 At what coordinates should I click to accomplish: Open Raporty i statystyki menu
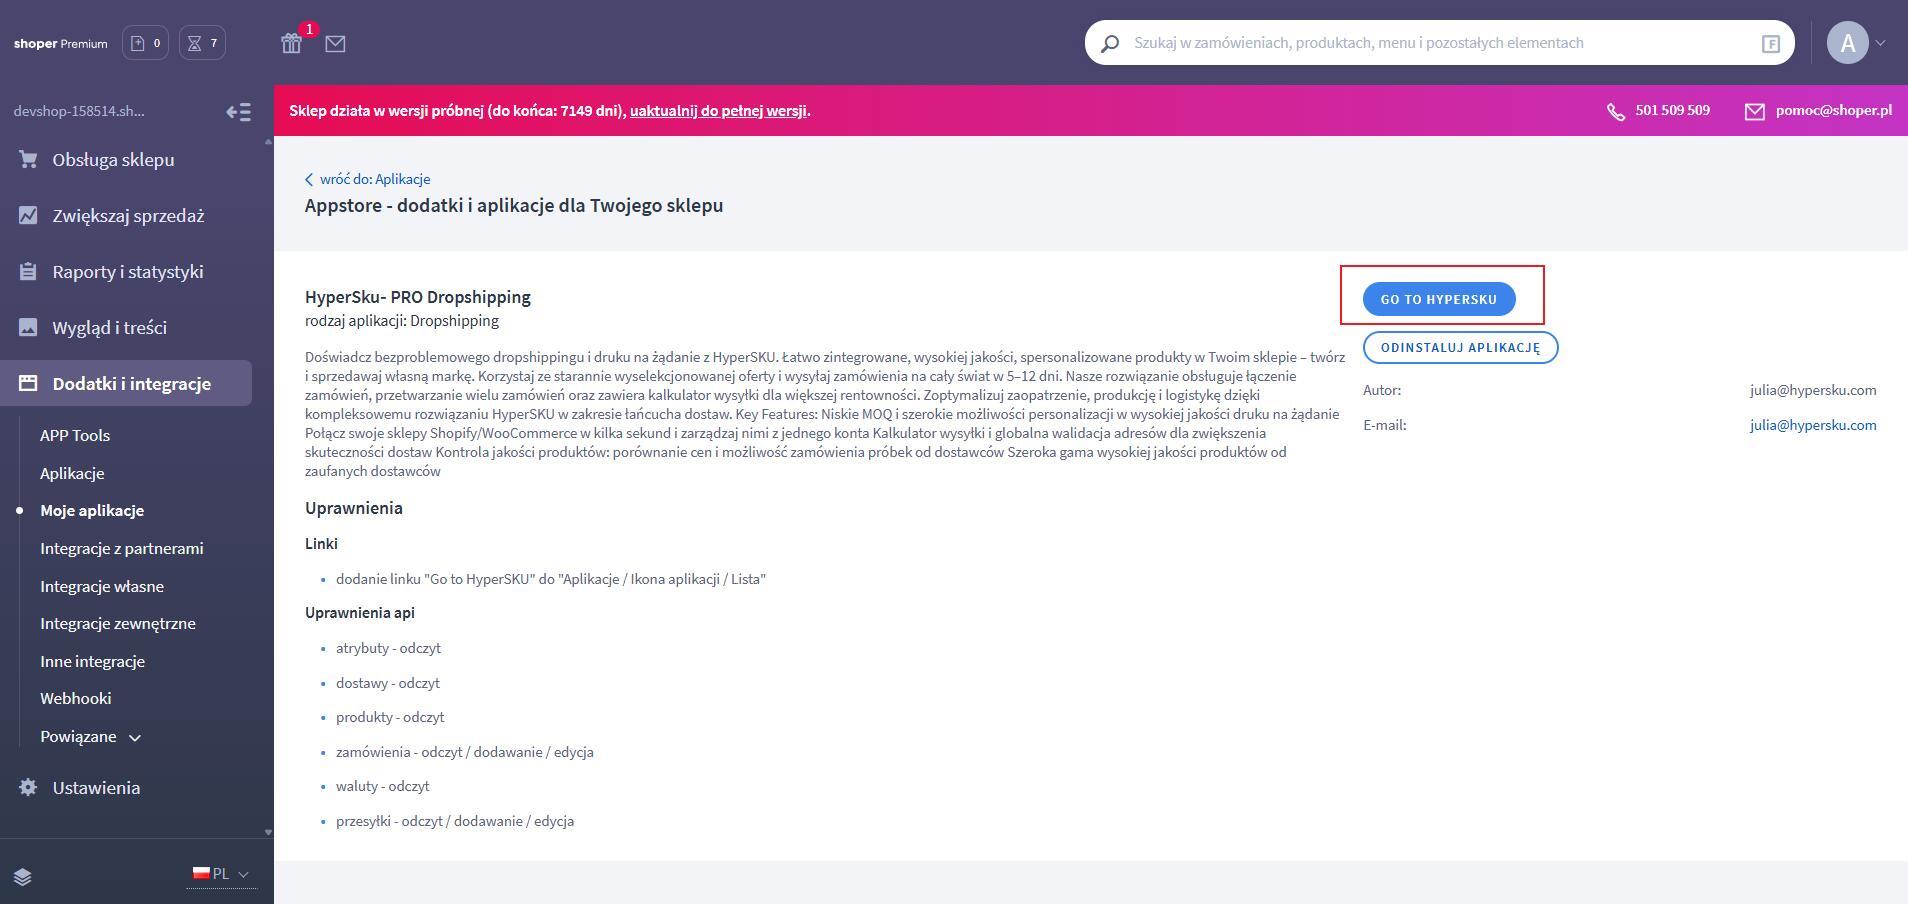pyautogui.click(x=126, y=272)
